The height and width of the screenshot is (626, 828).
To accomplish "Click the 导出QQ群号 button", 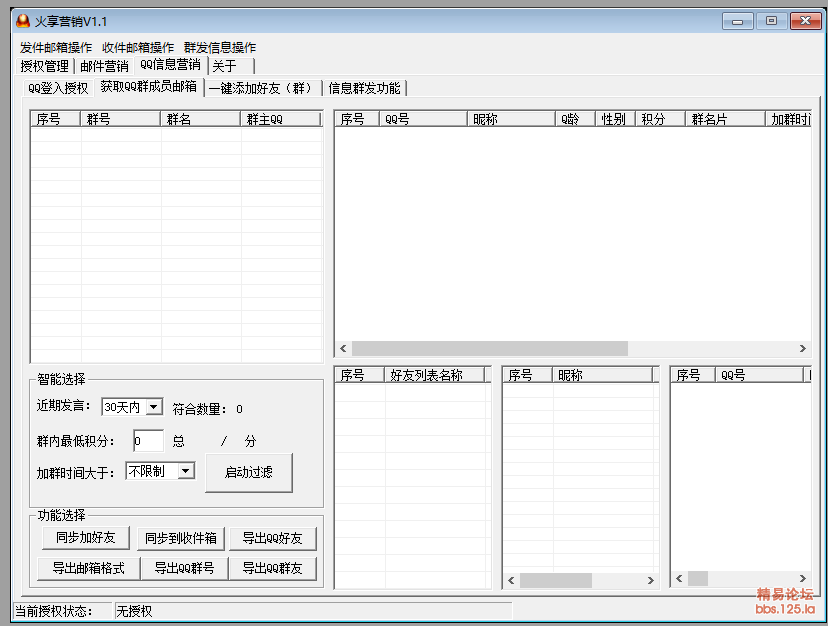I will pyautogui.click(x=184, y=568).
